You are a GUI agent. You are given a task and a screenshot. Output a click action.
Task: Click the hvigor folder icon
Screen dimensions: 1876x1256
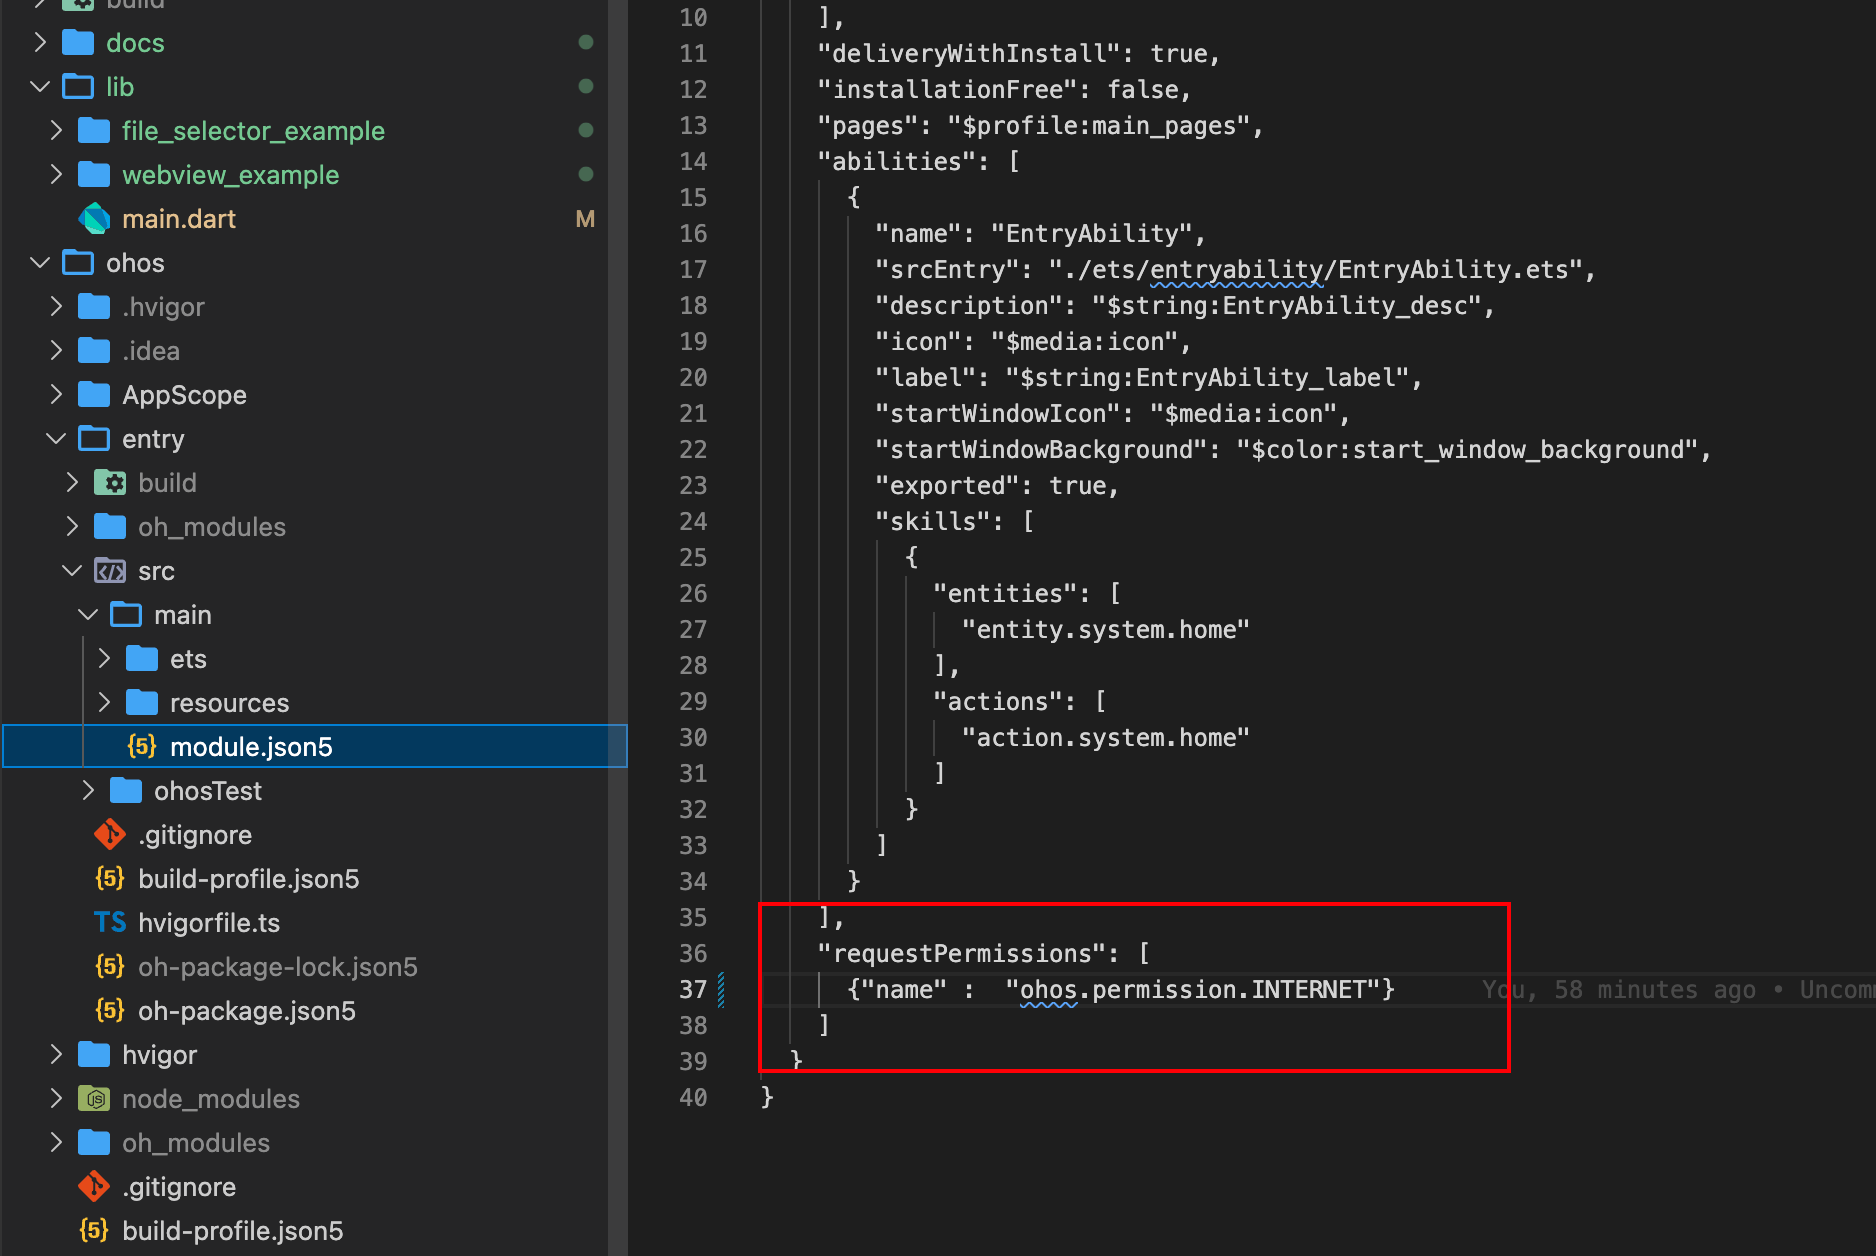pyautogui.click(x=94, y=1055)
